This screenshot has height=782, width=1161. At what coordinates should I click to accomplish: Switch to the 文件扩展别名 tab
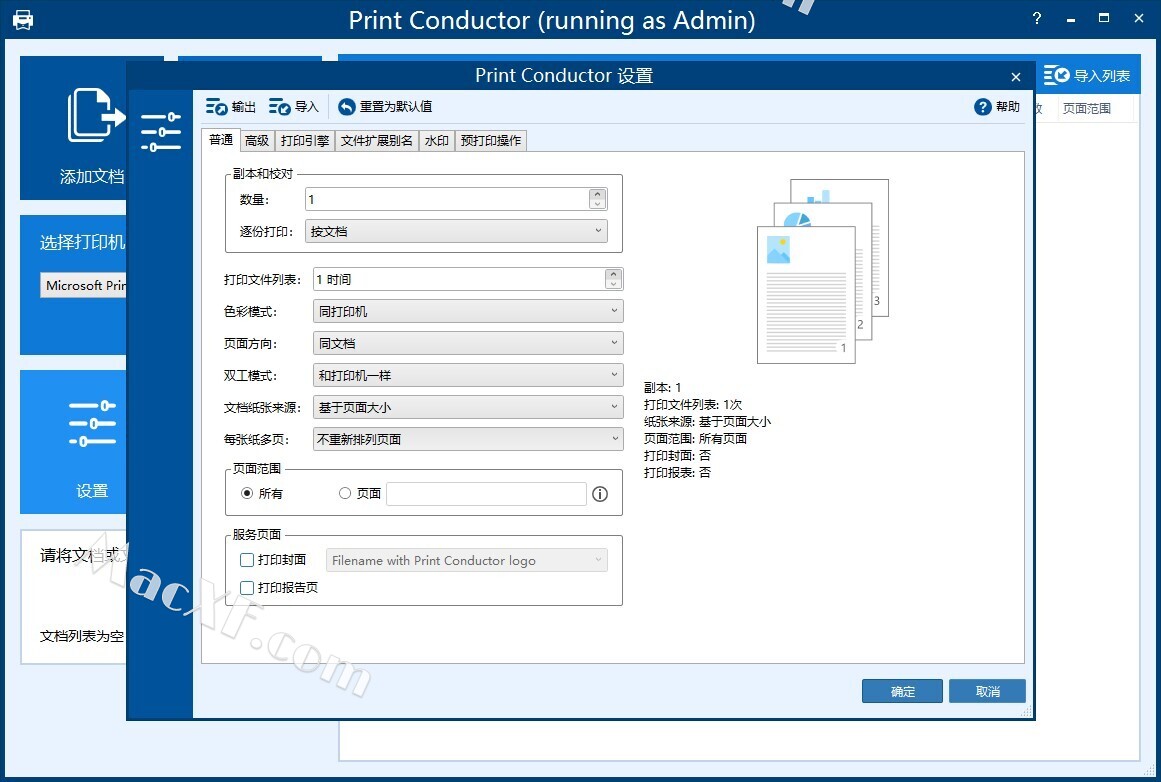click(x=377, y=141)
